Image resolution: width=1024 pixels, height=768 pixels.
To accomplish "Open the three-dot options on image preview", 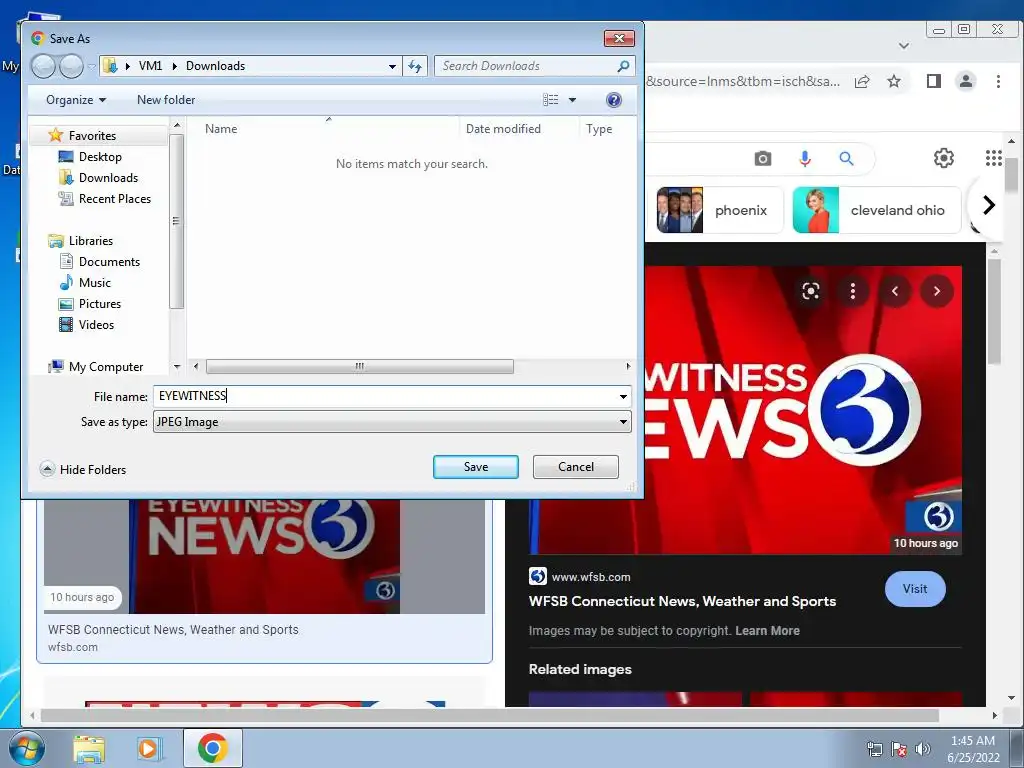I will point(853,291).
